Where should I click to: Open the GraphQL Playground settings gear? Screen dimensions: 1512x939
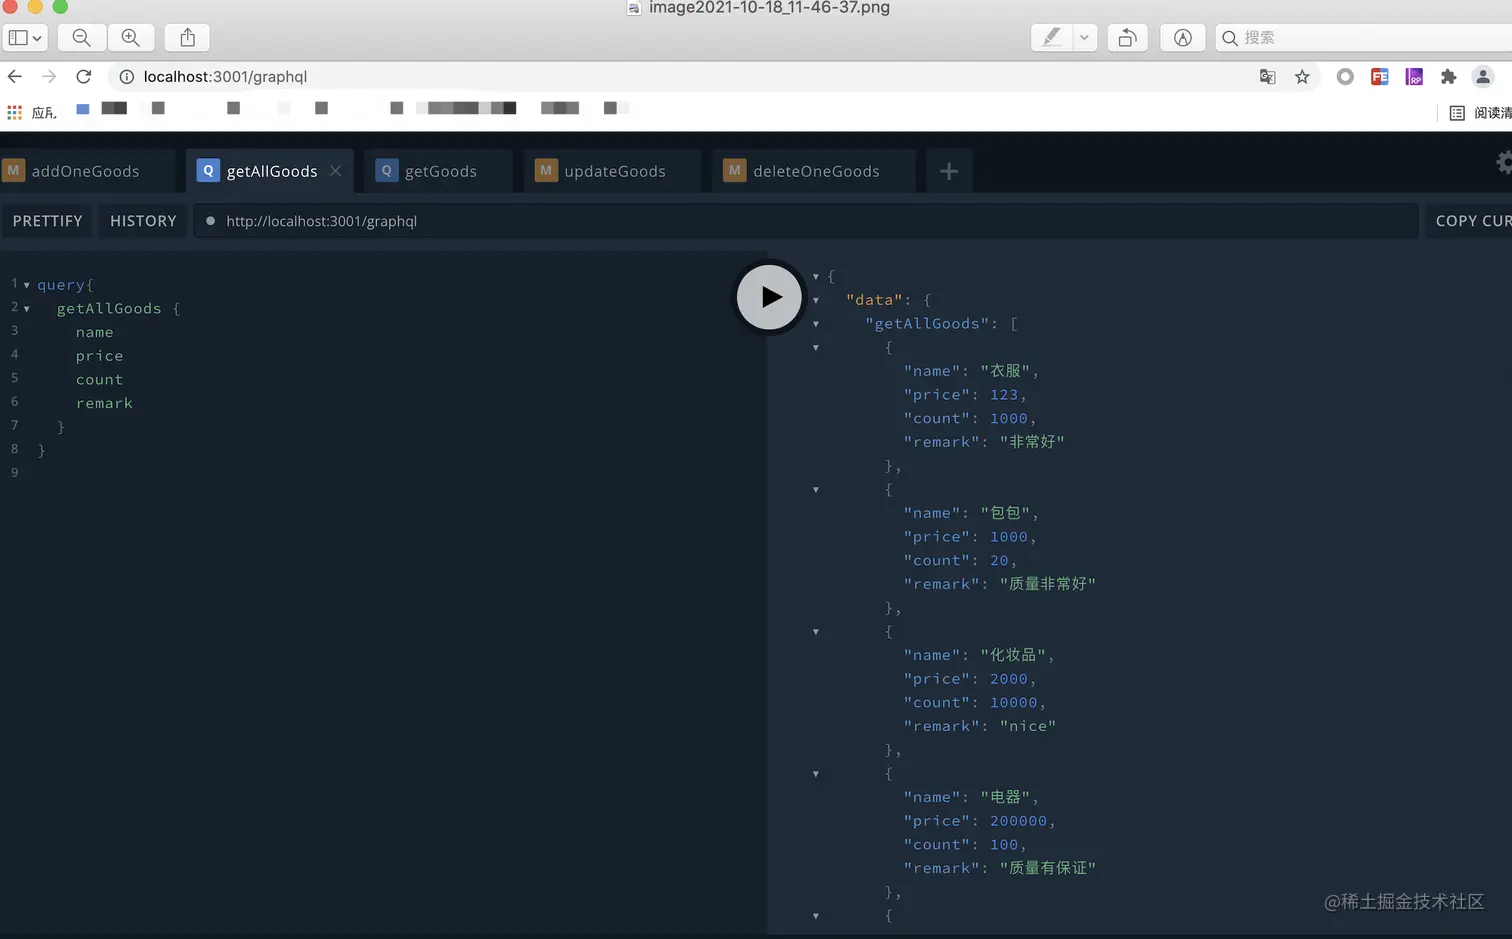click(1504, 161)
